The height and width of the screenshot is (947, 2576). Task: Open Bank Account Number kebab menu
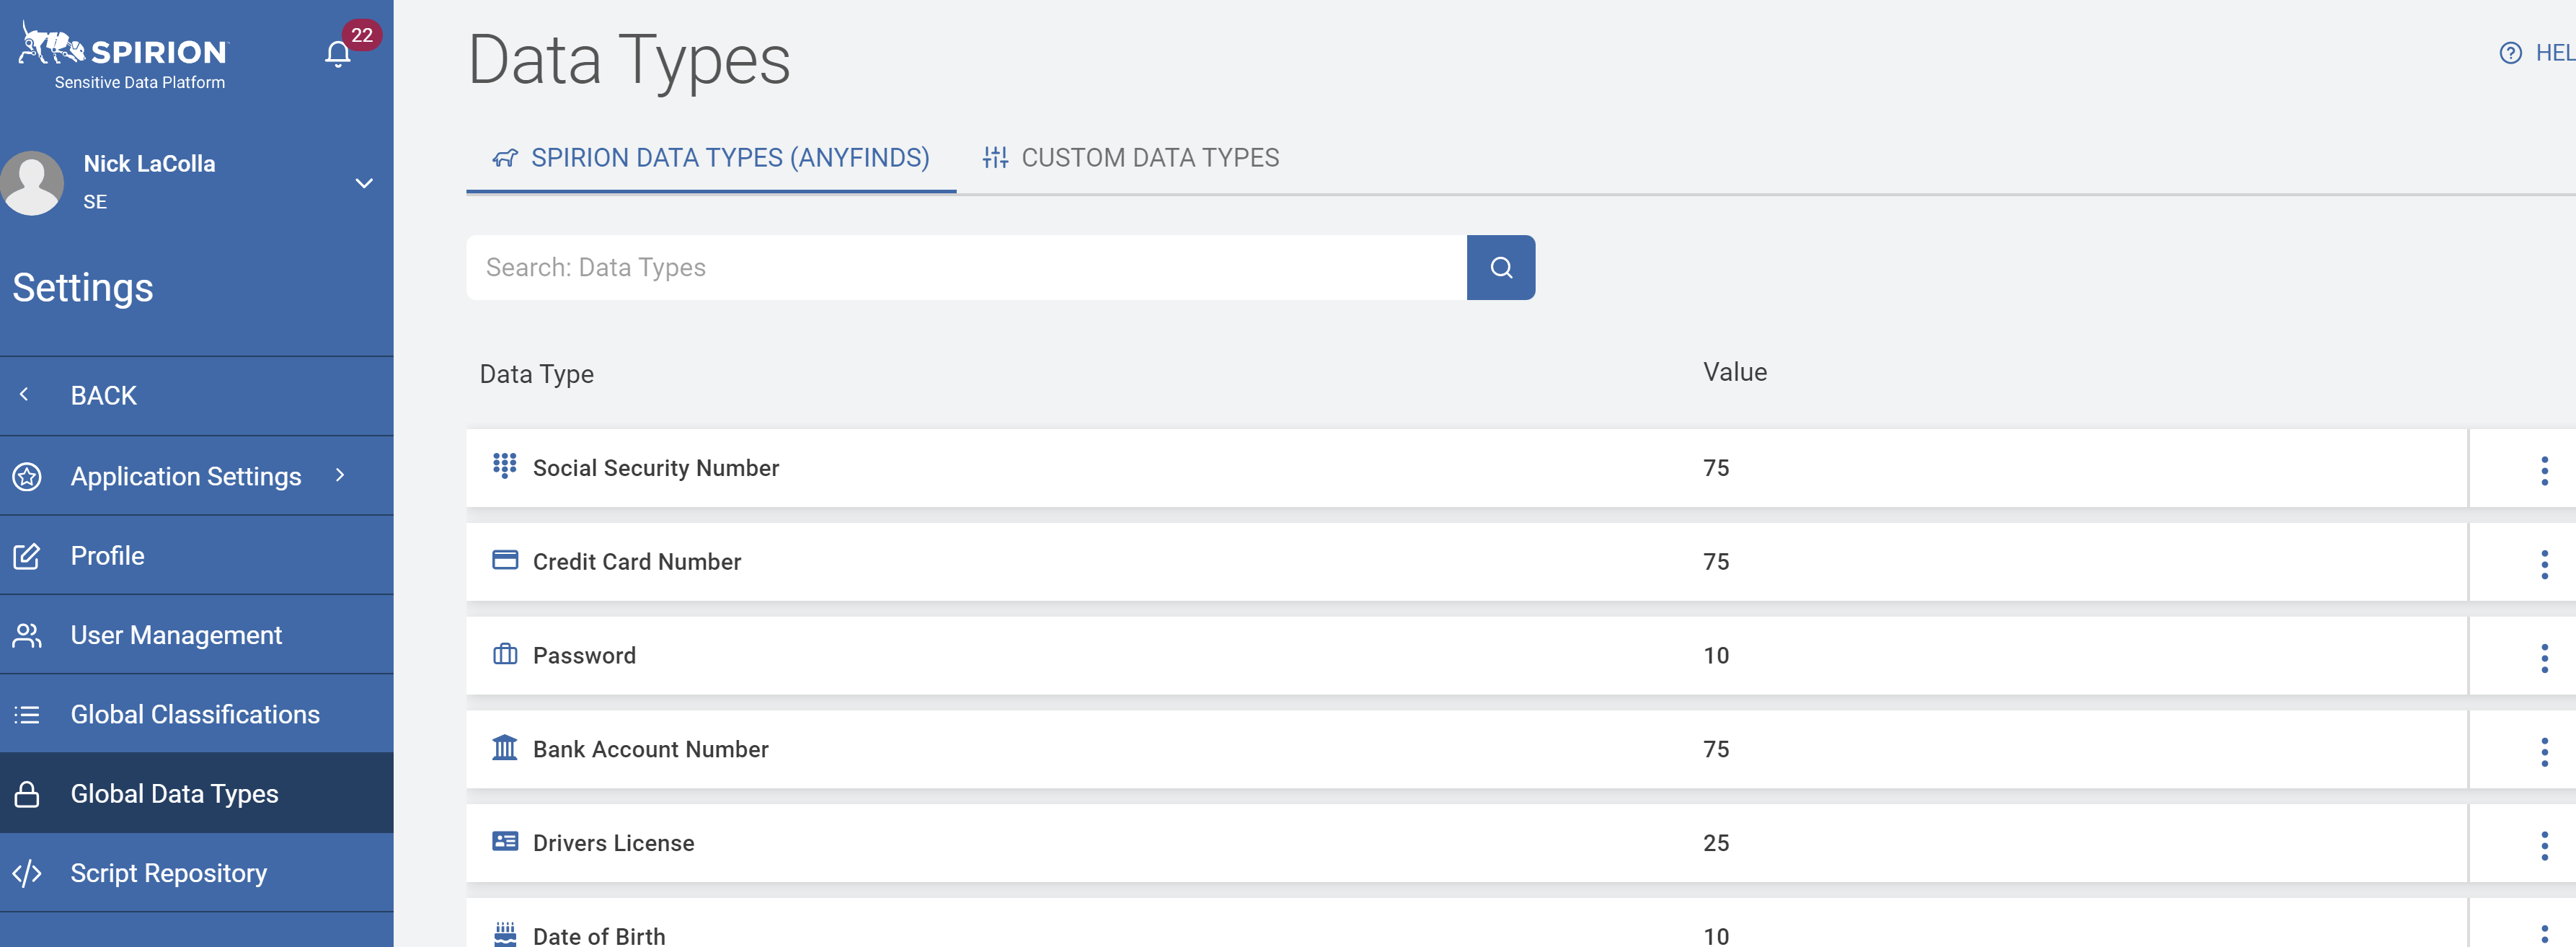2544,751
